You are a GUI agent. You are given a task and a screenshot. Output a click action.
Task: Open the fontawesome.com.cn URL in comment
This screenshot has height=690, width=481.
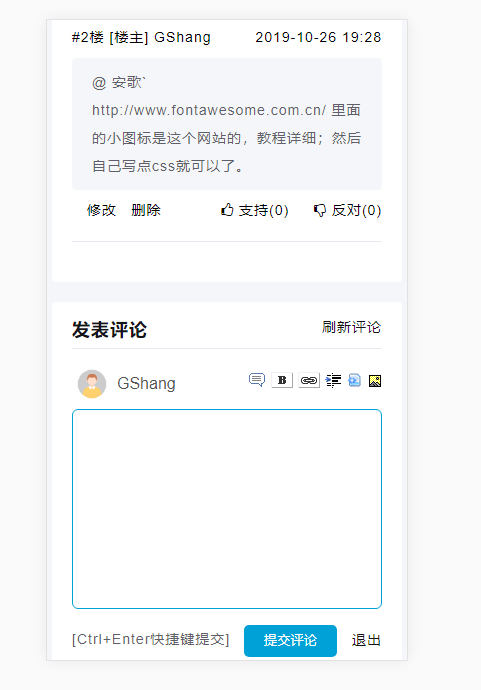(x=209, y=110)
